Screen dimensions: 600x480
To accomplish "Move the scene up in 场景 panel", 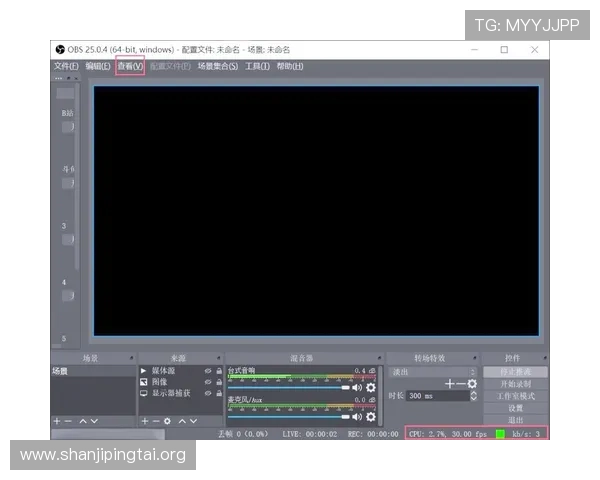I will (83, 421).
